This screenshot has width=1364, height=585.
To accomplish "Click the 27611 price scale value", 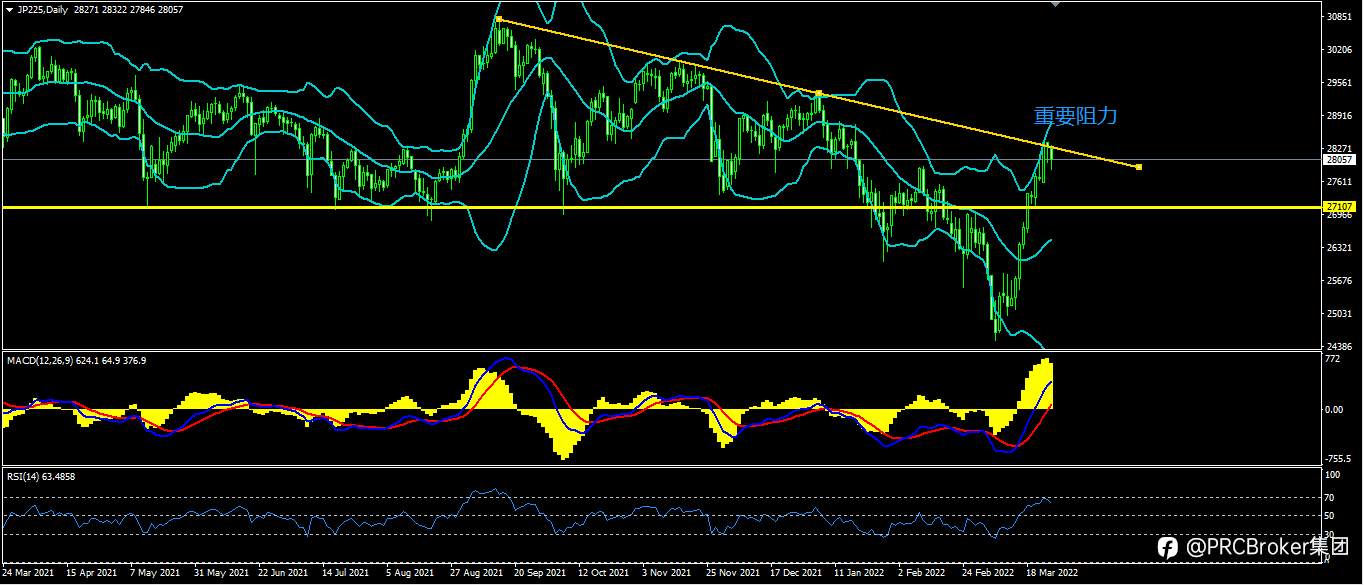I will point(1339,182).
